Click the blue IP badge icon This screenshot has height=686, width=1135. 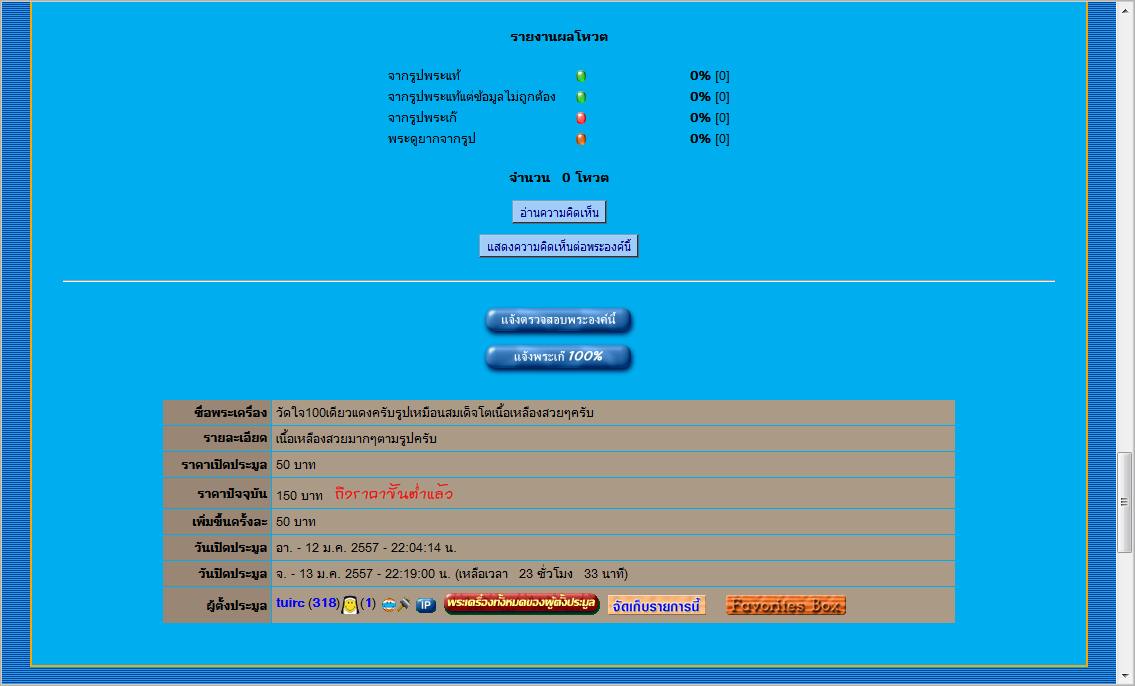425,605
